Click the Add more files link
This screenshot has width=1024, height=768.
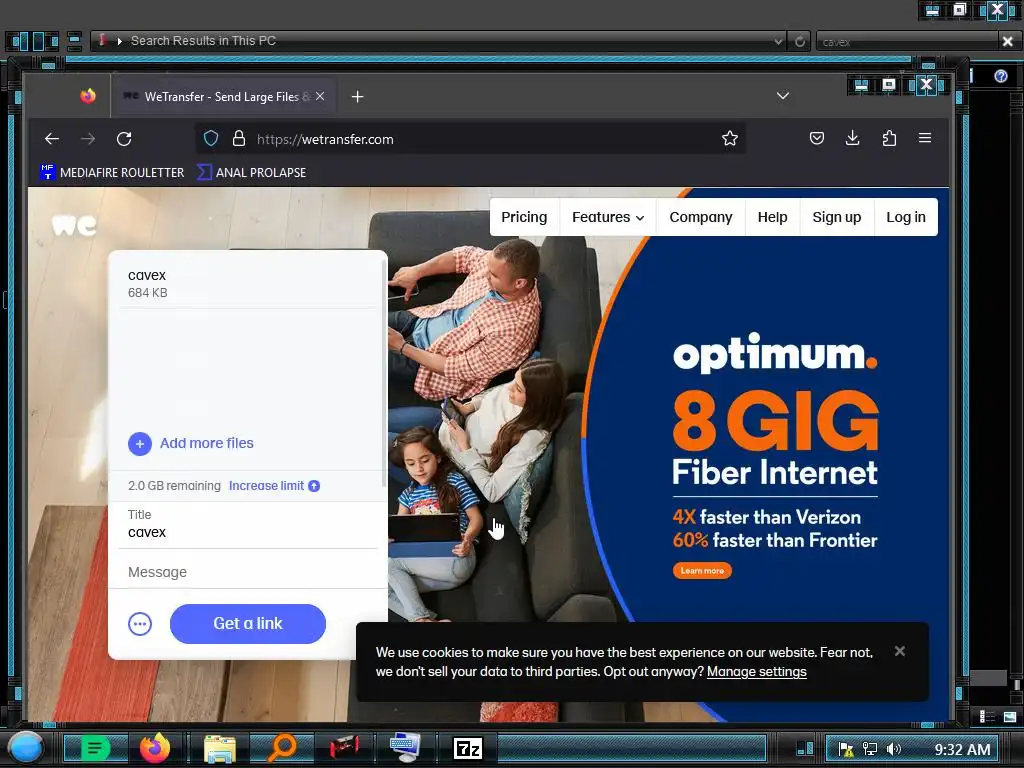coord(206,443)
